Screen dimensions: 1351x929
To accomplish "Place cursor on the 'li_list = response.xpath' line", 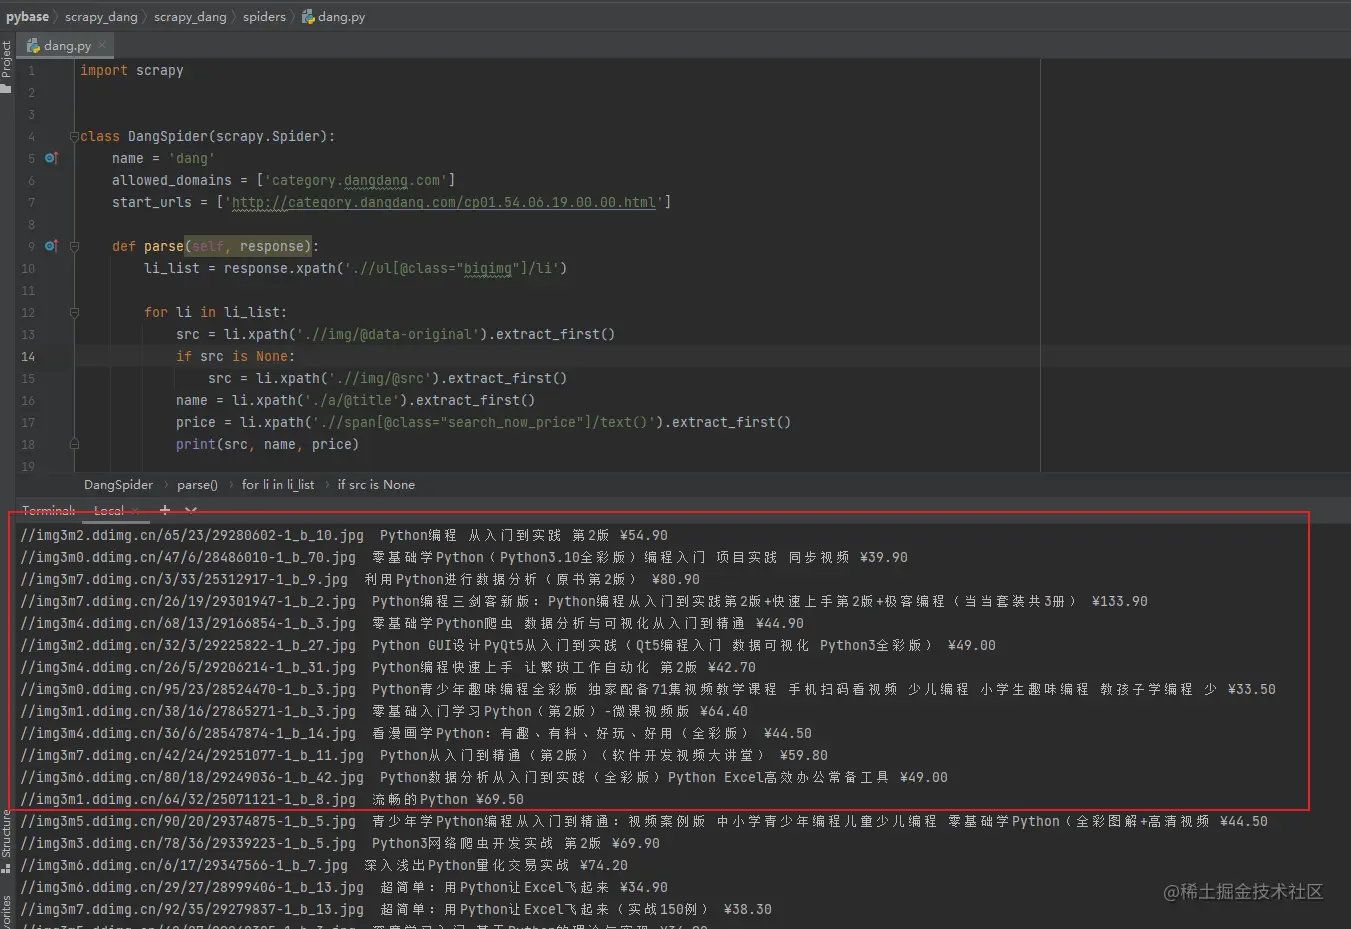I will tap(356, 268).
